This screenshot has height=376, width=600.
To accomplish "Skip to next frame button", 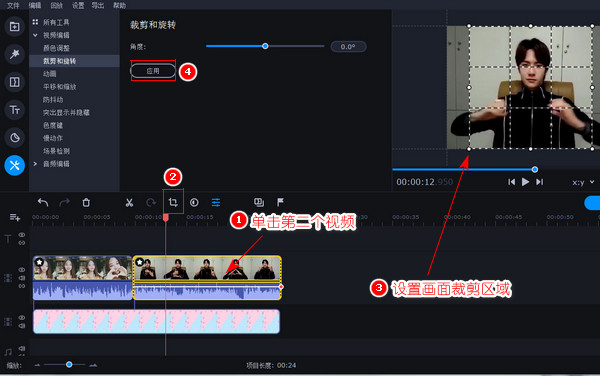I will pos(540,182).
